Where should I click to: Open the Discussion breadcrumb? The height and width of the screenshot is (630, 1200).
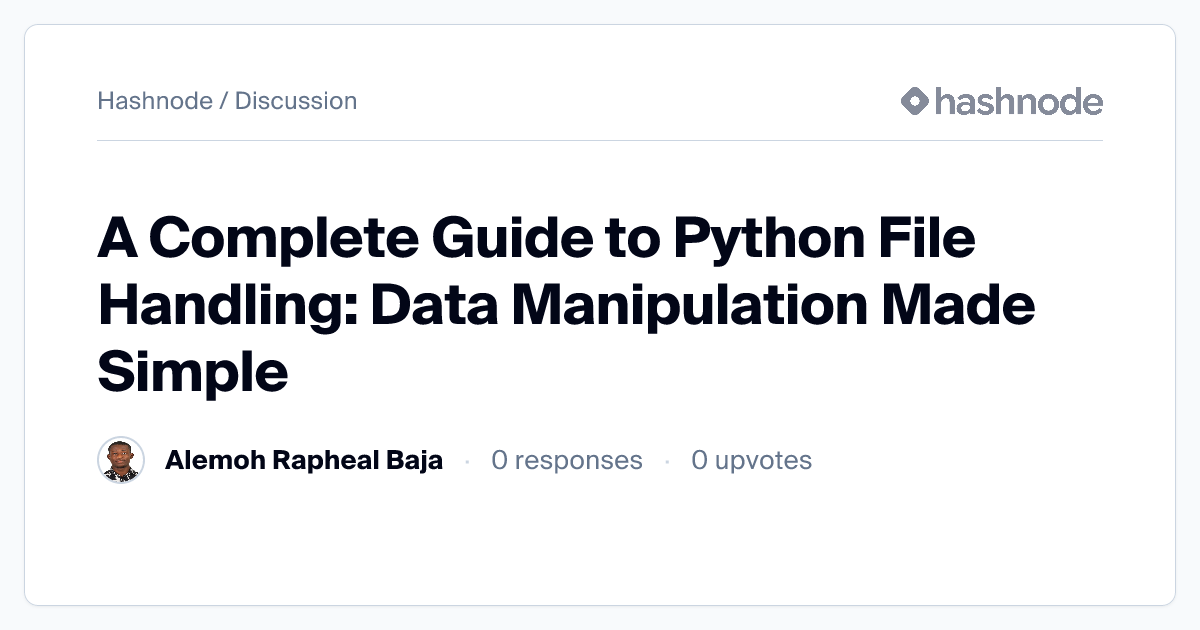point(296,101)
